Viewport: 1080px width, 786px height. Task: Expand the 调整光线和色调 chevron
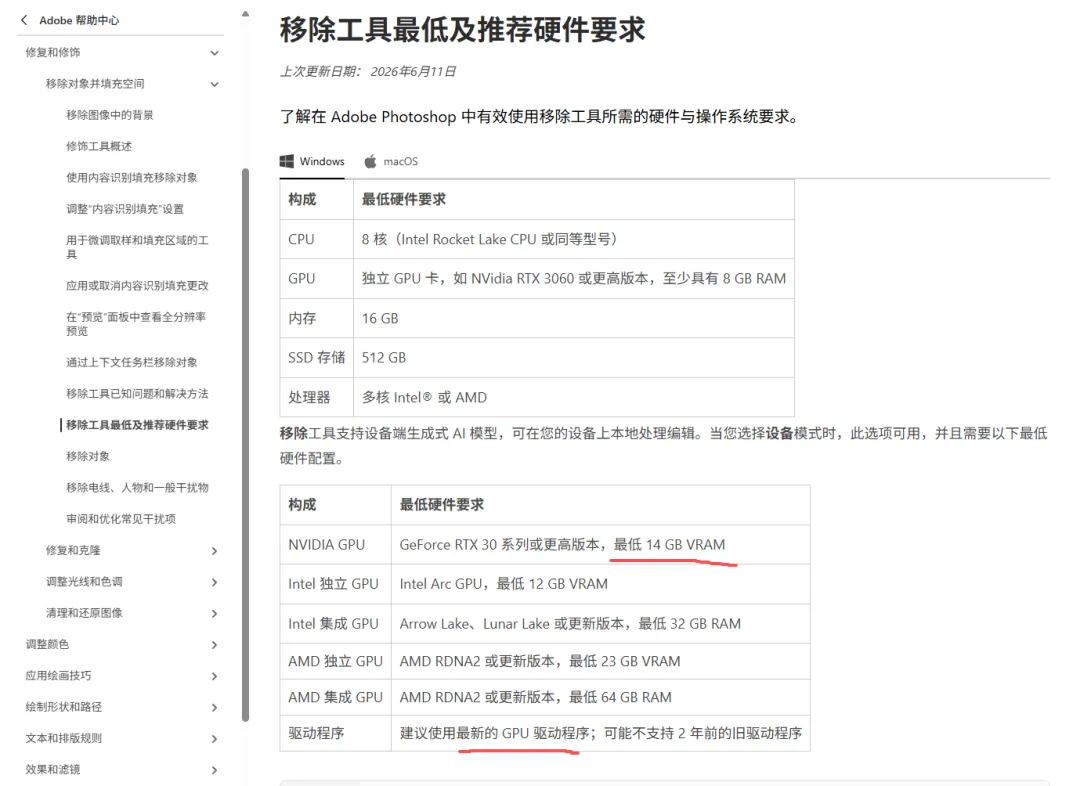pos(214,582)
